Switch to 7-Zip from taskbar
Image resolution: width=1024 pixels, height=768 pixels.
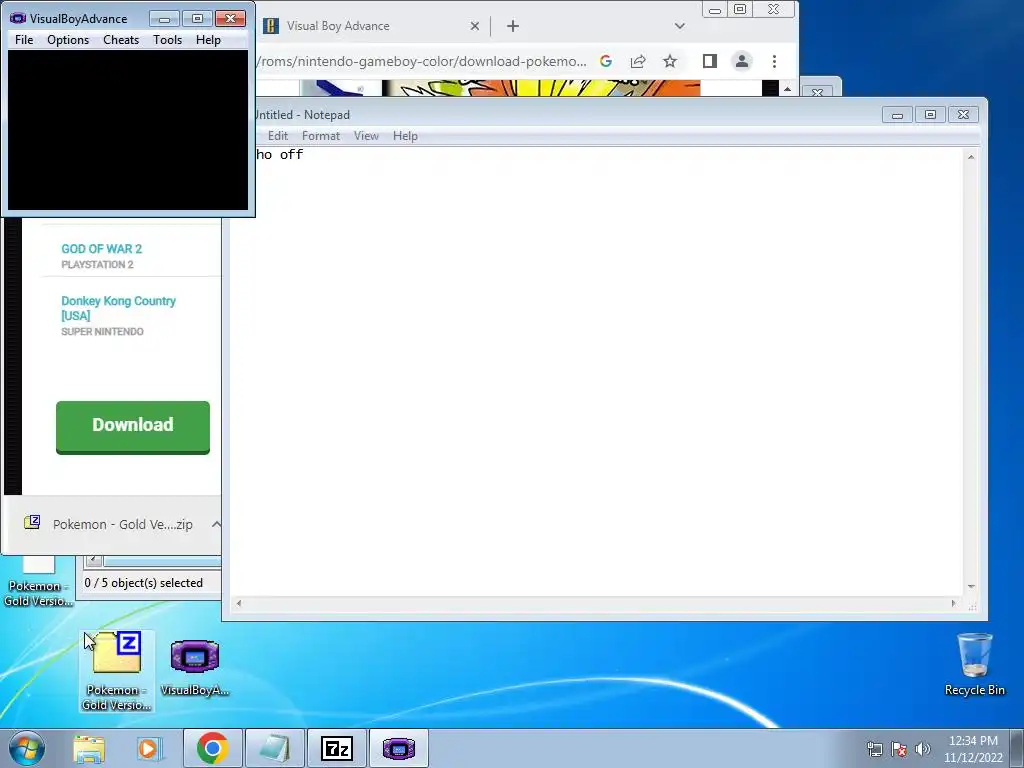coord(337,748)
